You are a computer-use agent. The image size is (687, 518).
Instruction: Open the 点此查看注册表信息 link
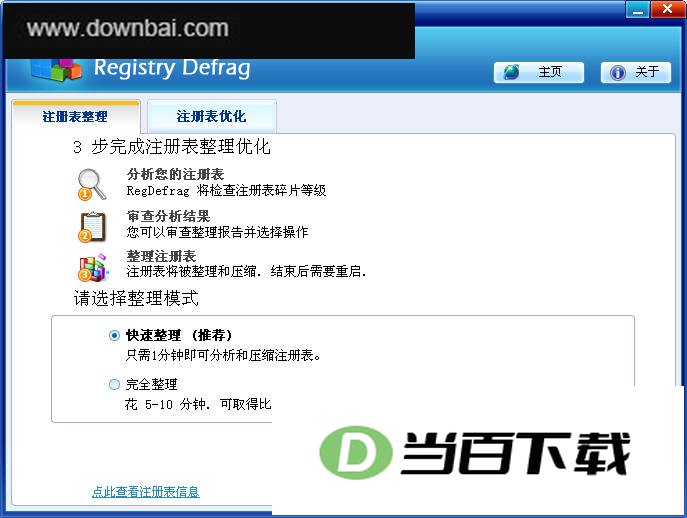(145, 492)
